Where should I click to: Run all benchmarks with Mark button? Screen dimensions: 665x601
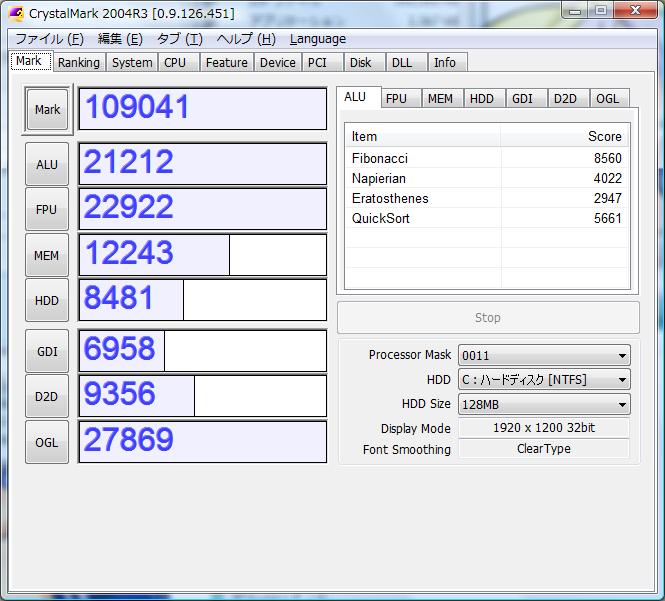47,109
